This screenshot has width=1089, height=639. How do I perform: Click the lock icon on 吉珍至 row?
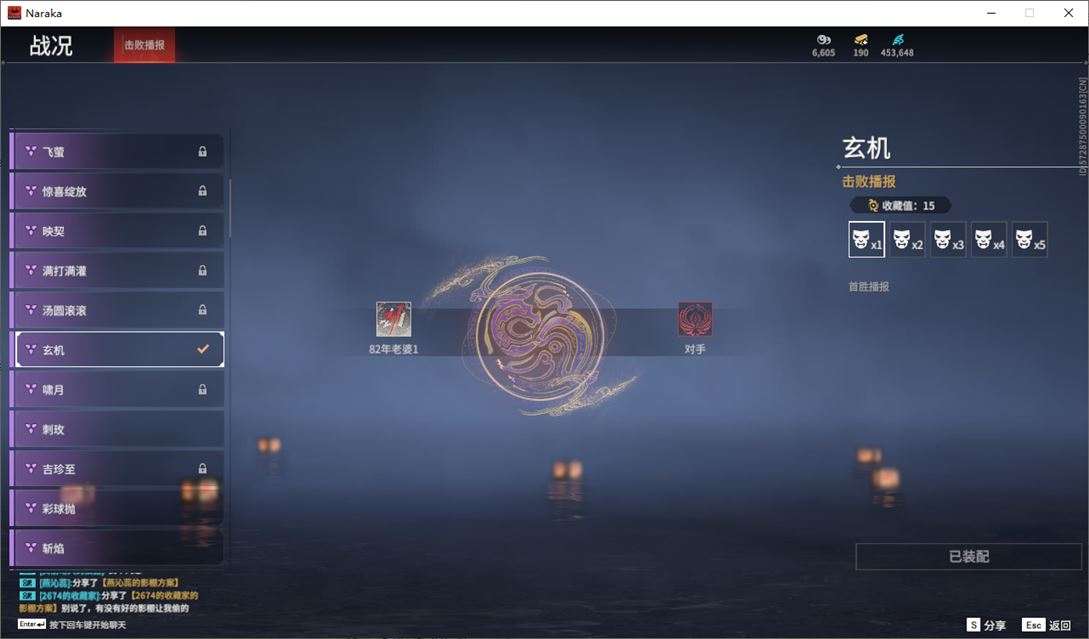click(202, 469)
